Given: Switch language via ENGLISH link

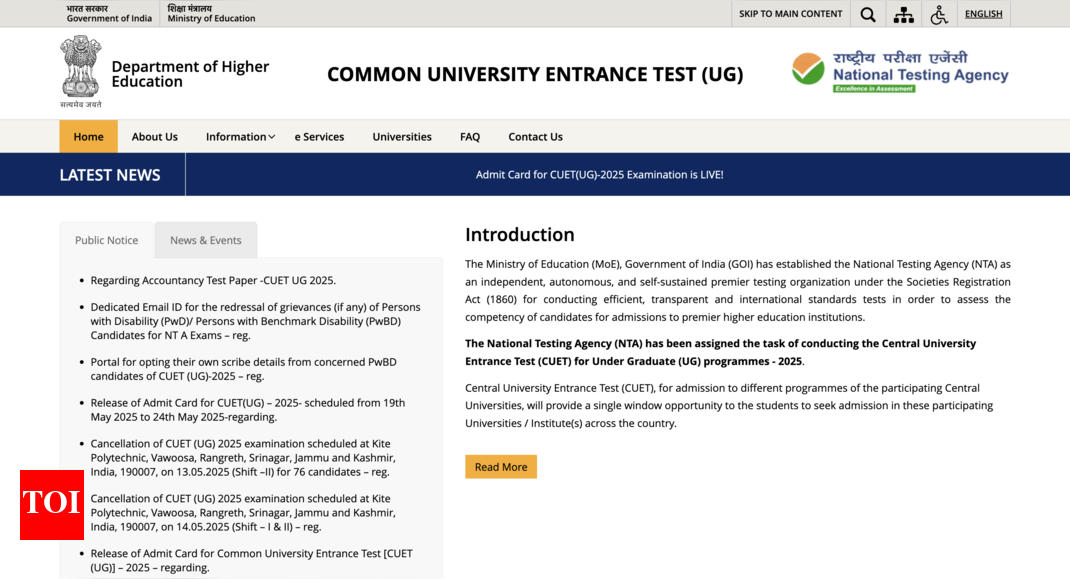Looking at the screenshot, I should point(983,14).
